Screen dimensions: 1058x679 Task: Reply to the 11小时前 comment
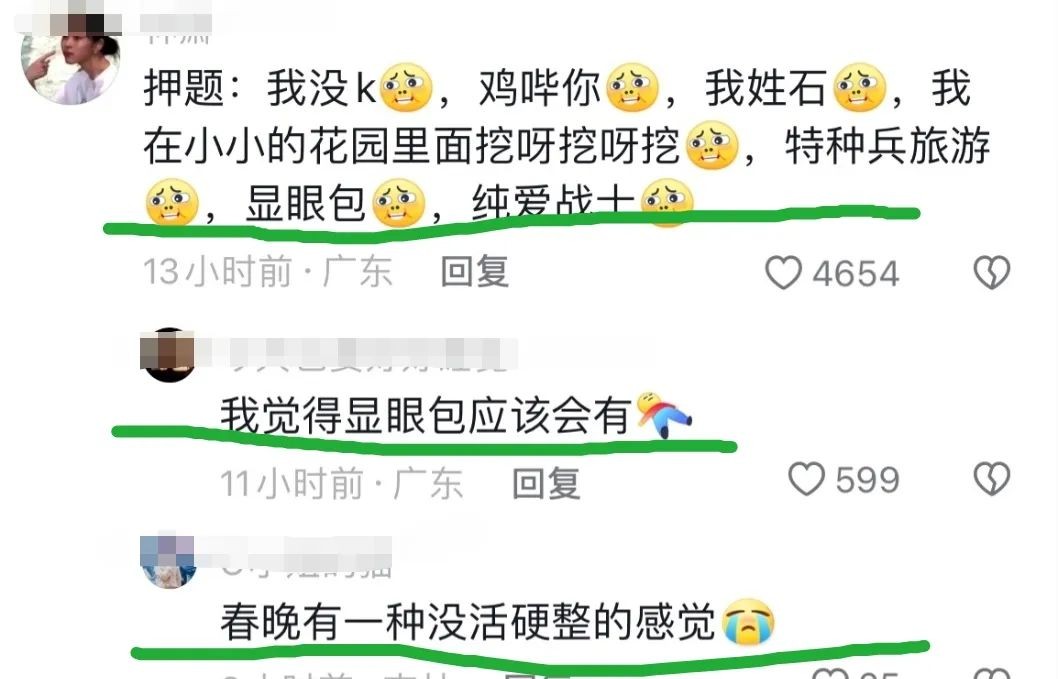546,483
